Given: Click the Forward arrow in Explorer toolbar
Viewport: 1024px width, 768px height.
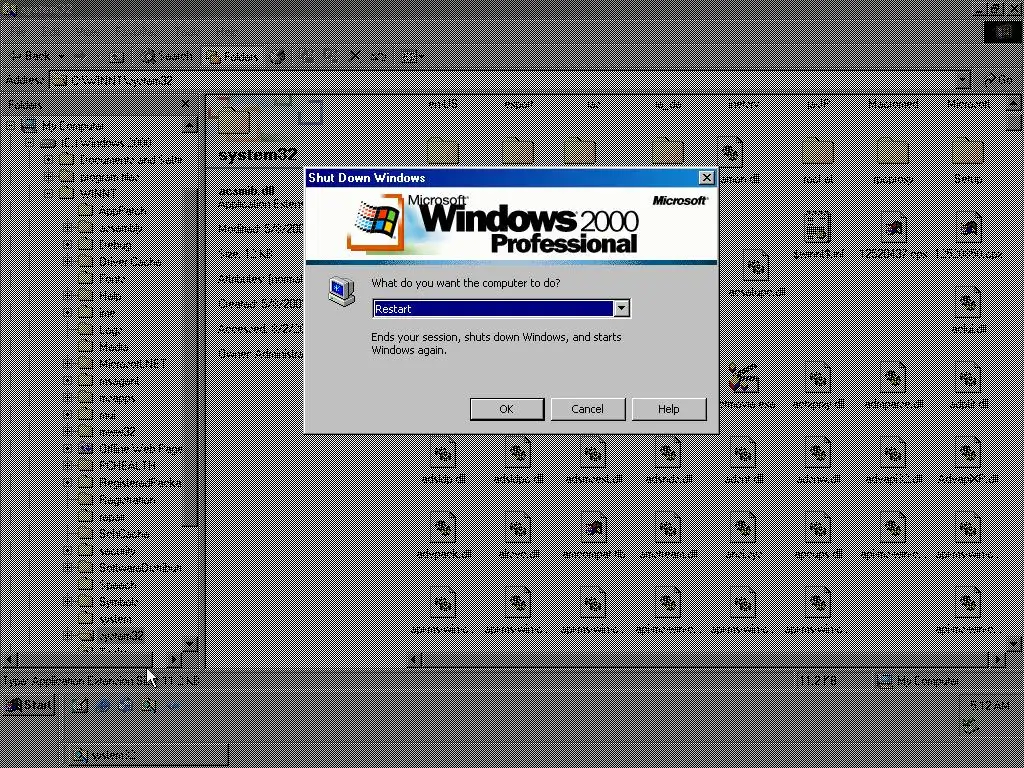Looking at the screenshot, I should pyautogui.click(x=81, y=56).
